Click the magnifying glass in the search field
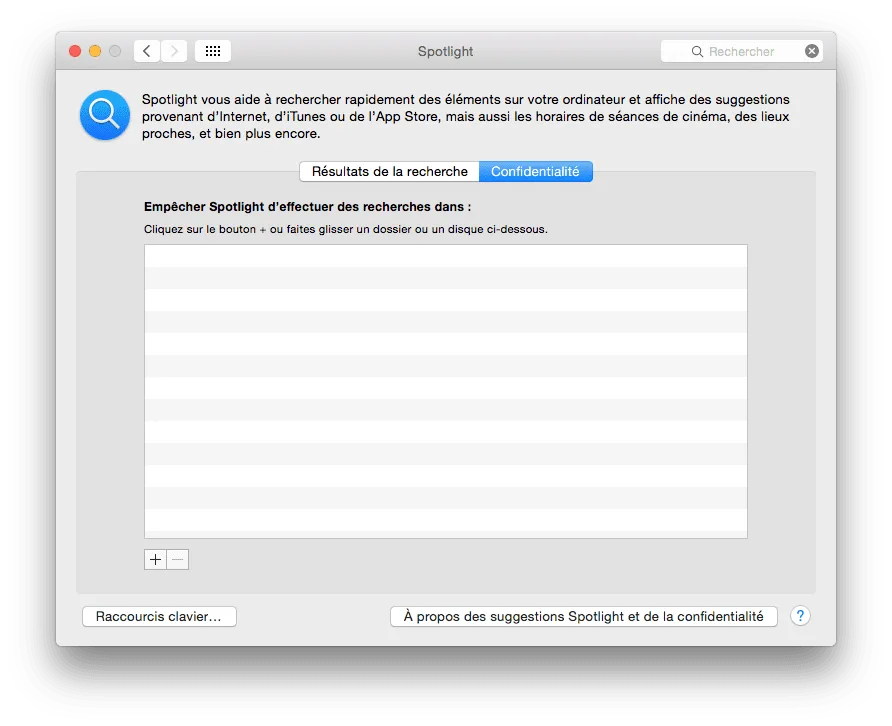This screenshot has height=726, width=892. (x=697, y=52)
